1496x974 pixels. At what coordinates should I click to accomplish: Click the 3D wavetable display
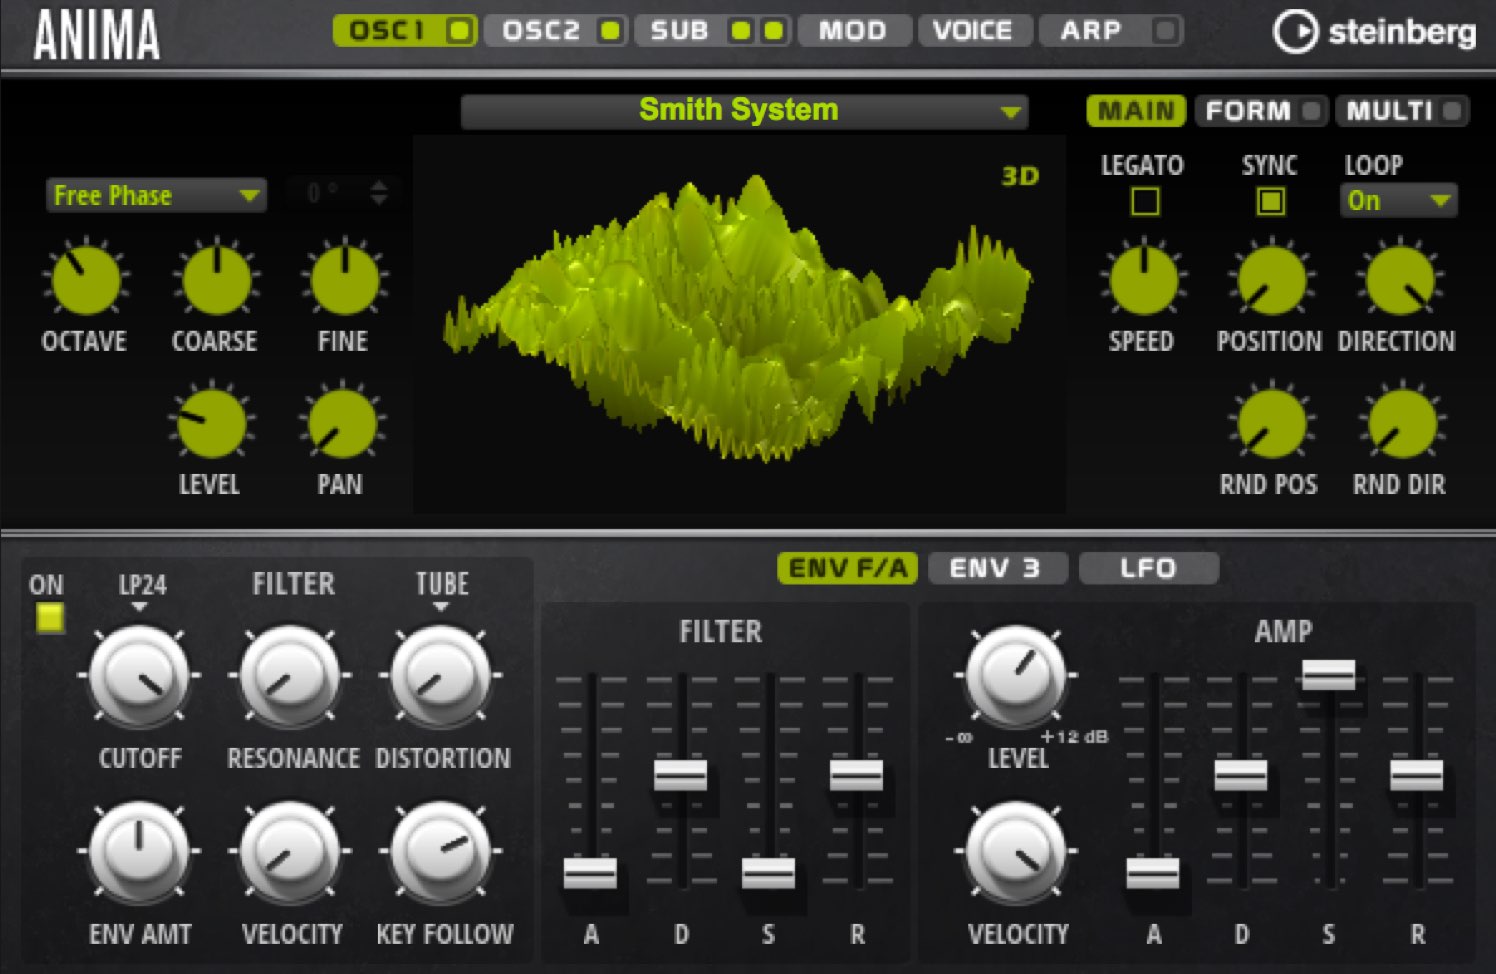pos(739,325)
